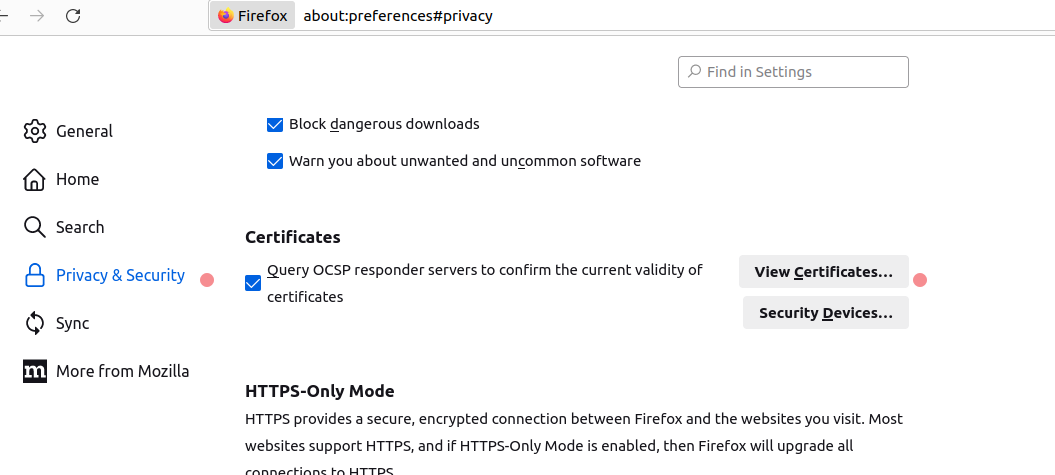This screenshot has height=475, width=1055.
Task: Click the Find in Settings search box
Action: 800,72
